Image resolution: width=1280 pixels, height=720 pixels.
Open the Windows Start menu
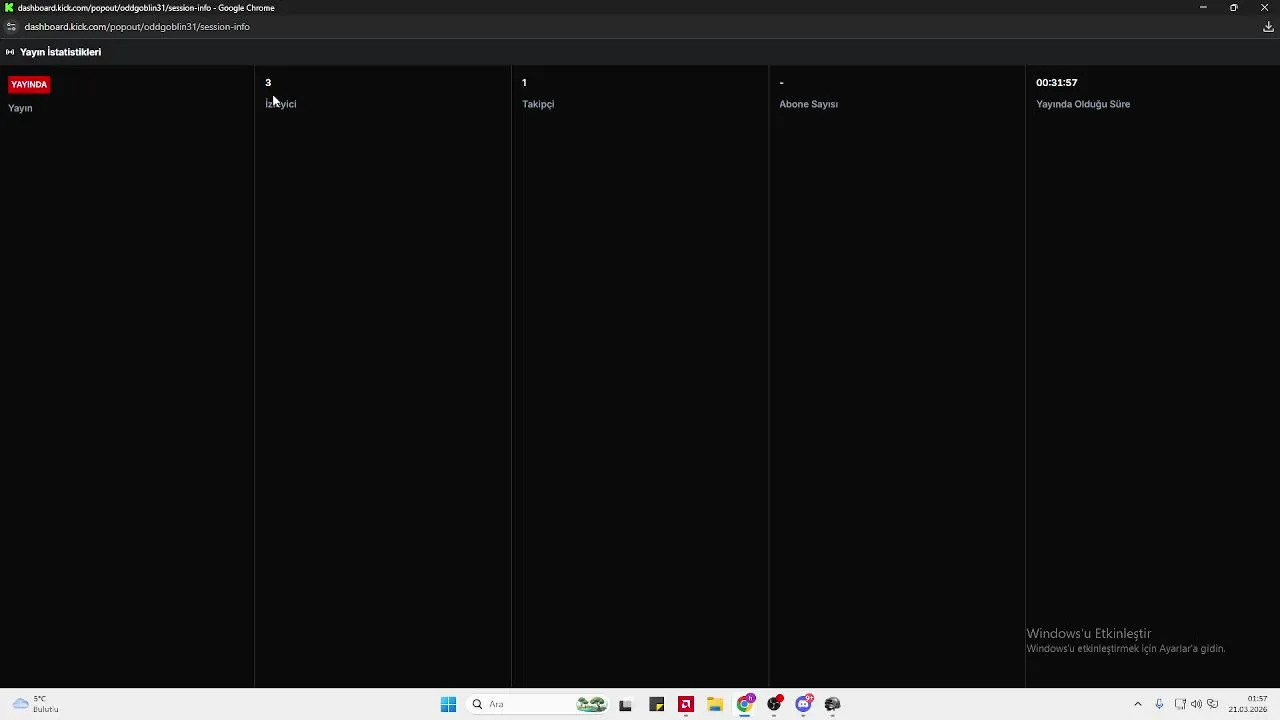(x=448, y=704)
